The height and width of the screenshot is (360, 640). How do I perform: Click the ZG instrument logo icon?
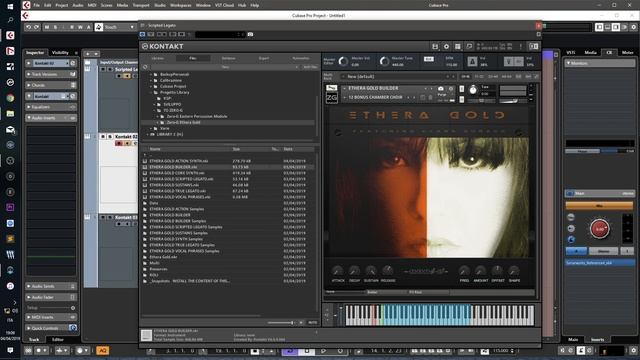coord(331,98)
